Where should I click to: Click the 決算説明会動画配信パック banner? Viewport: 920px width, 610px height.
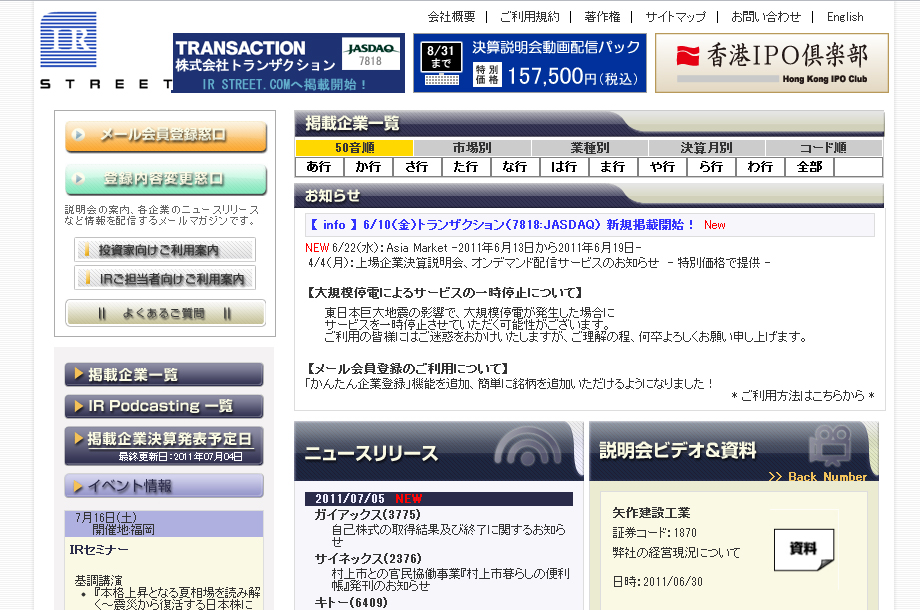tap(529, 62)
